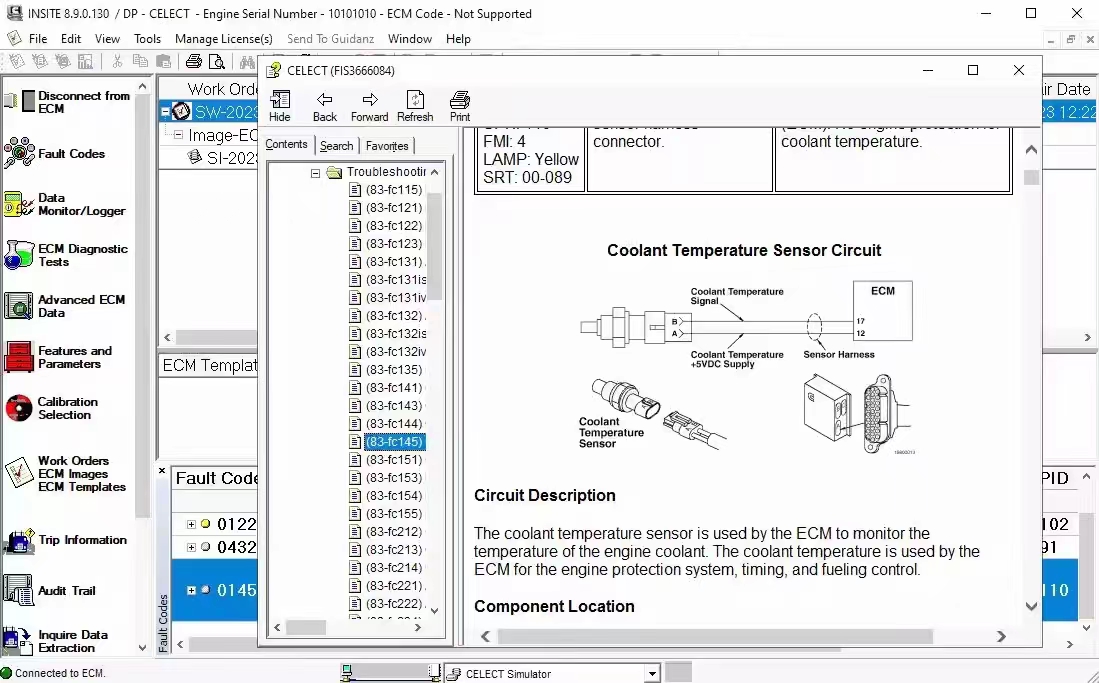1099x683 pixels.
Task: Open the Edit menu
Action: click(71, 39)
